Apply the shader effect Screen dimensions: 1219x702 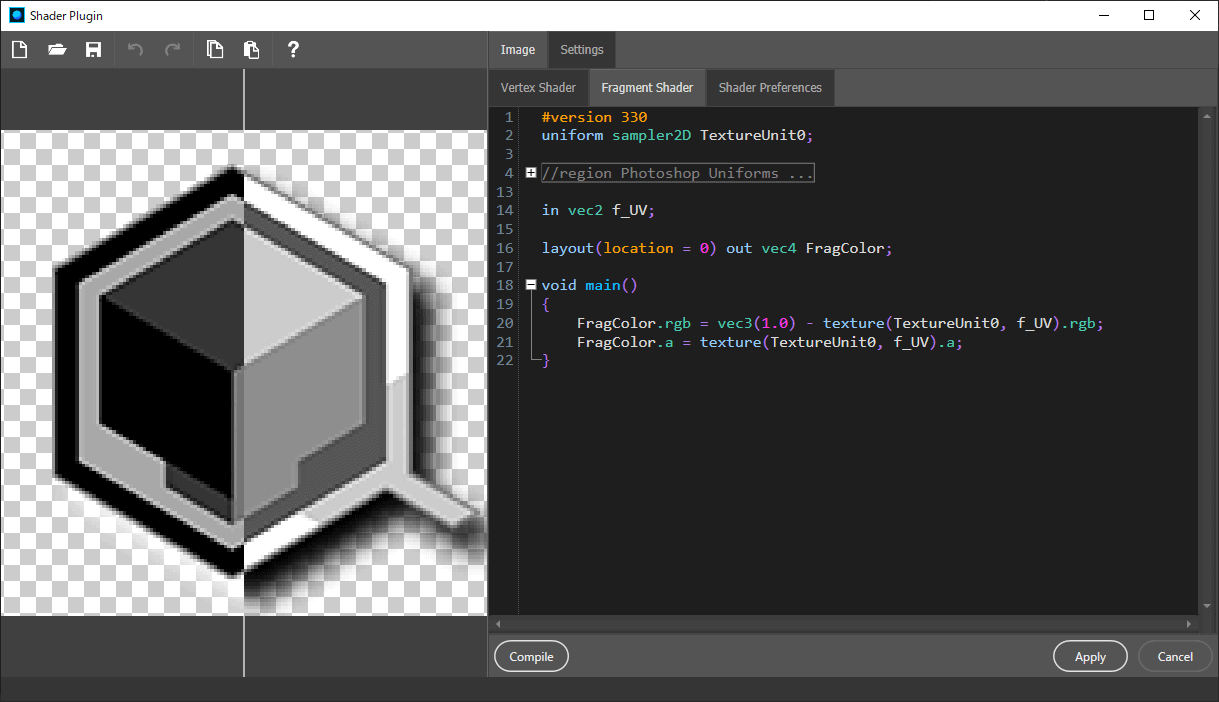pos(1090,657)
